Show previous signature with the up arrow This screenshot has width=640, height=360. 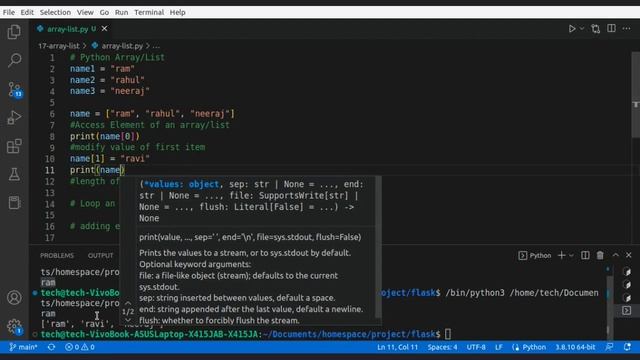[x=128, y=303]
